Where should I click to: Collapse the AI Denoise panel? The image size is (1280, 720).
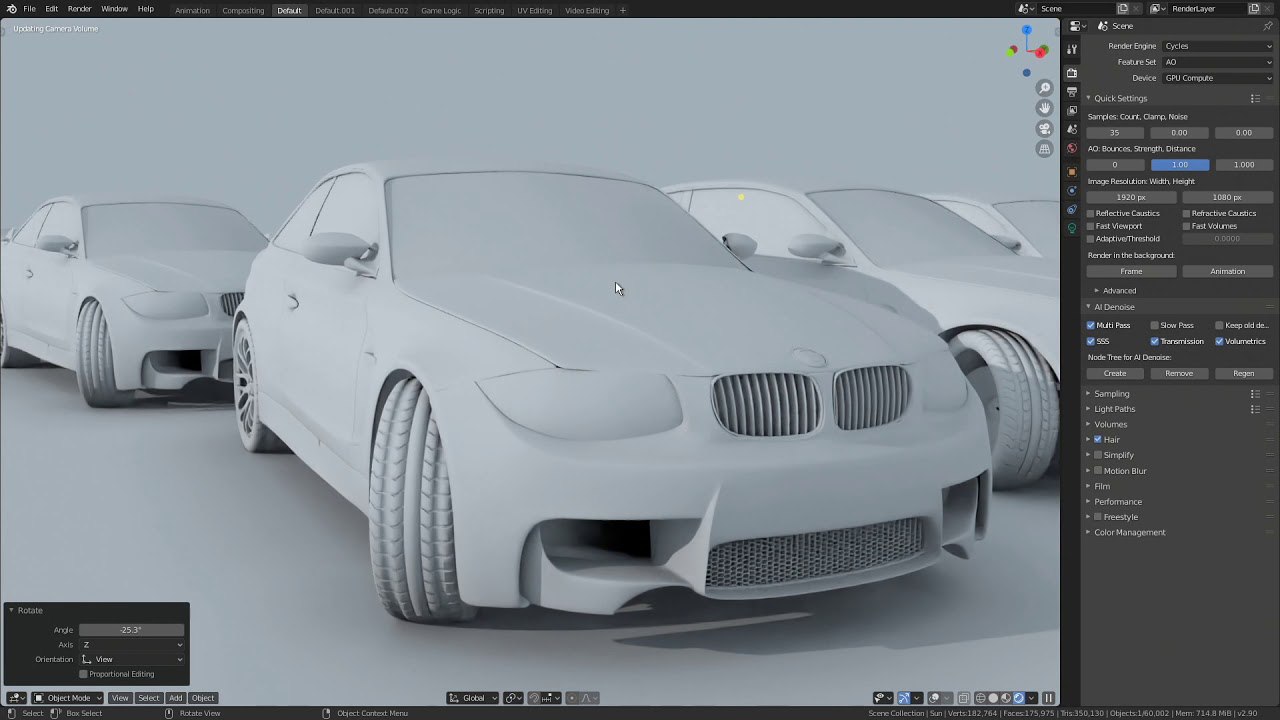pos(1113,307)
